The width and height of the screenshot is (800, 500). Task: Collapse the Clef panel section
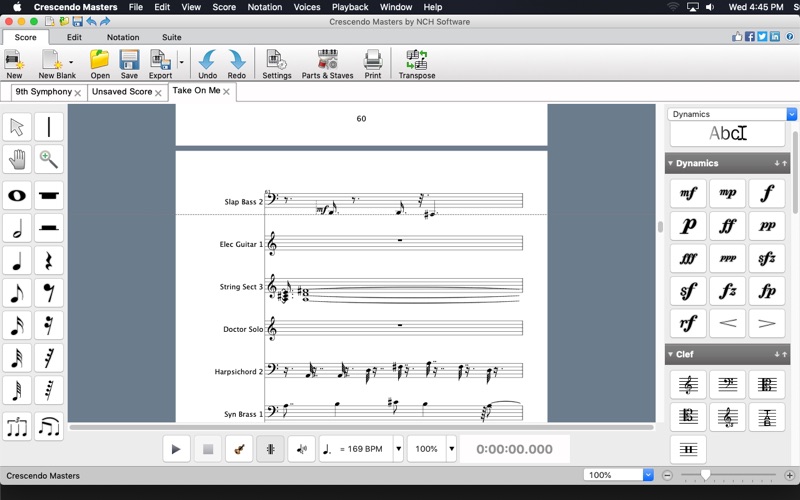670,354
